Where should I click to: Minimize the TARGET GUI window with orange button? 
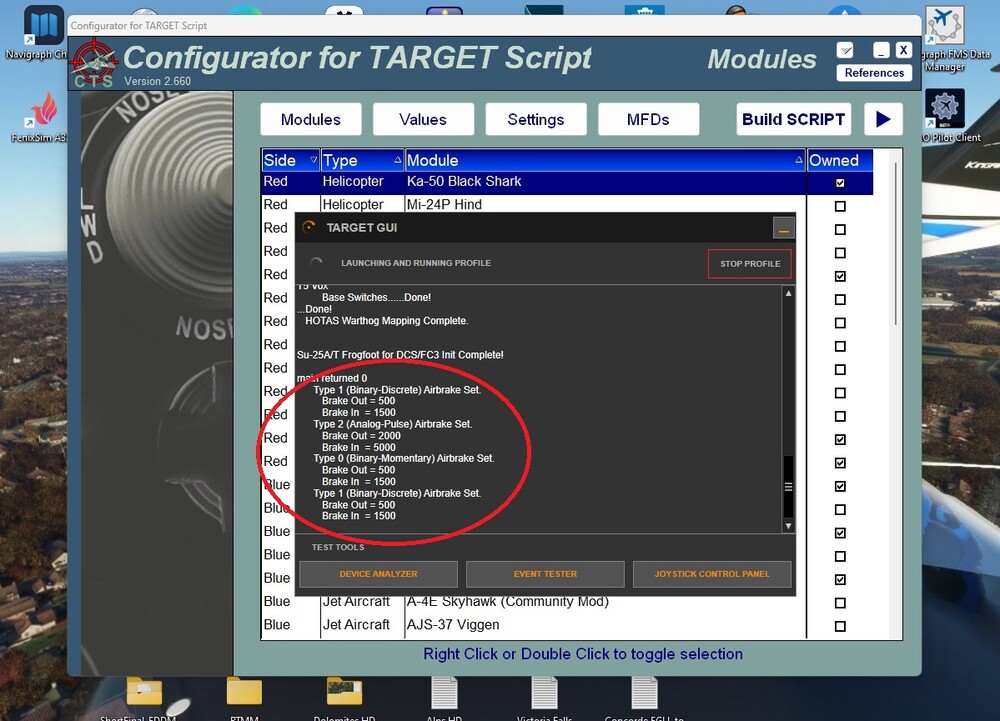783,228
